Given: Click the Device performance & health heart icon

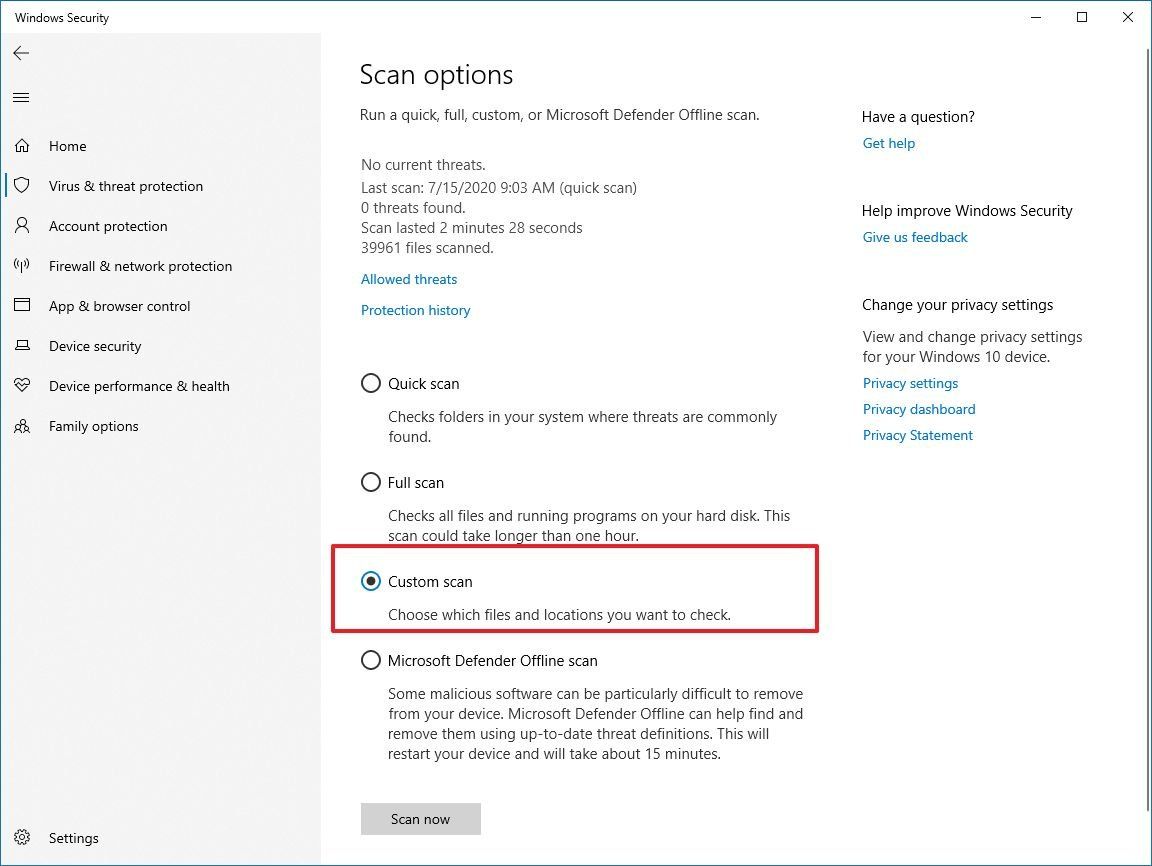Looking at the screenshot, I should tap(22, 386).
